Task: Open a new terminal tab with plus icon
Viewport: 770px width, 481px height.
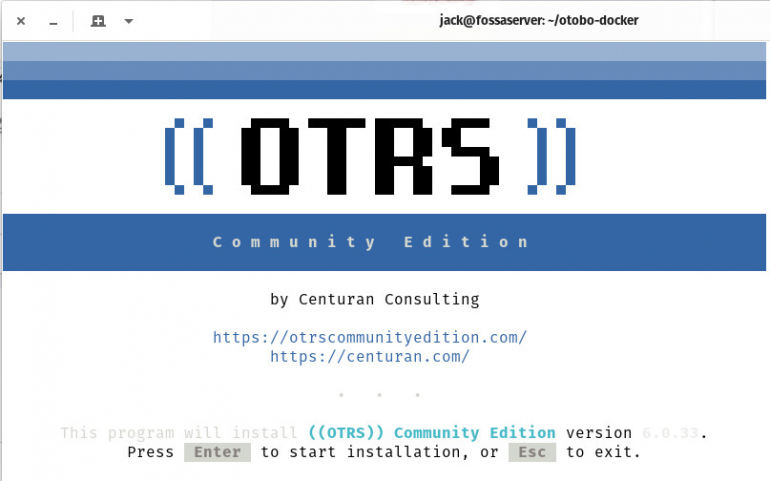Action: pyautogui.click(x=98, y=21)
